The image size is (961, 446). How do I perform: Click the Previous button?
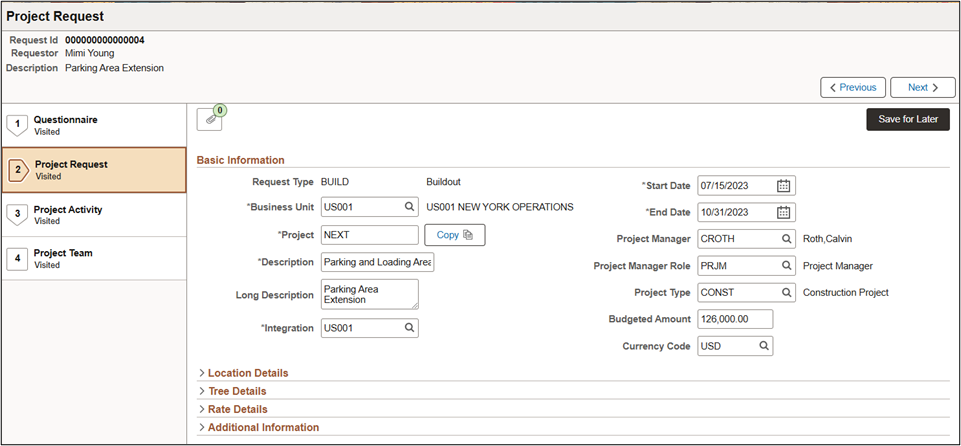853,88
